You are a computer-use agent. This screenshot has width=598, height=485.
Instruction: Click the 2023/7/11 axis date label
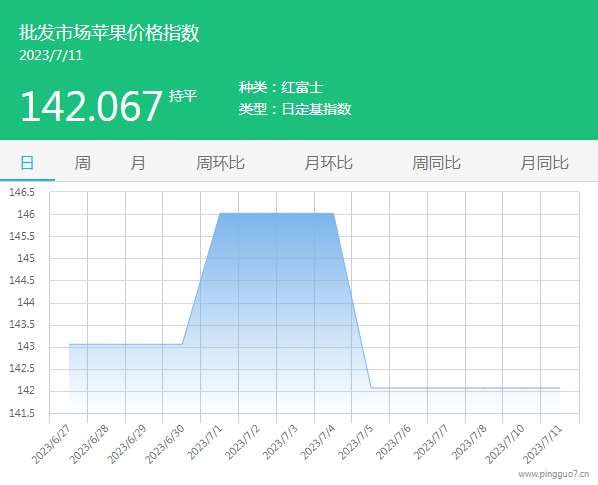tap(542, 444)
